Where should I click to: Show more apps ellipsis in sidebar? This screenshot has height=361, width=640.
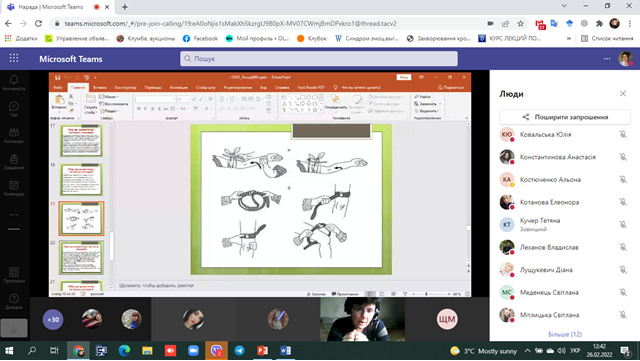coord(14,215)
